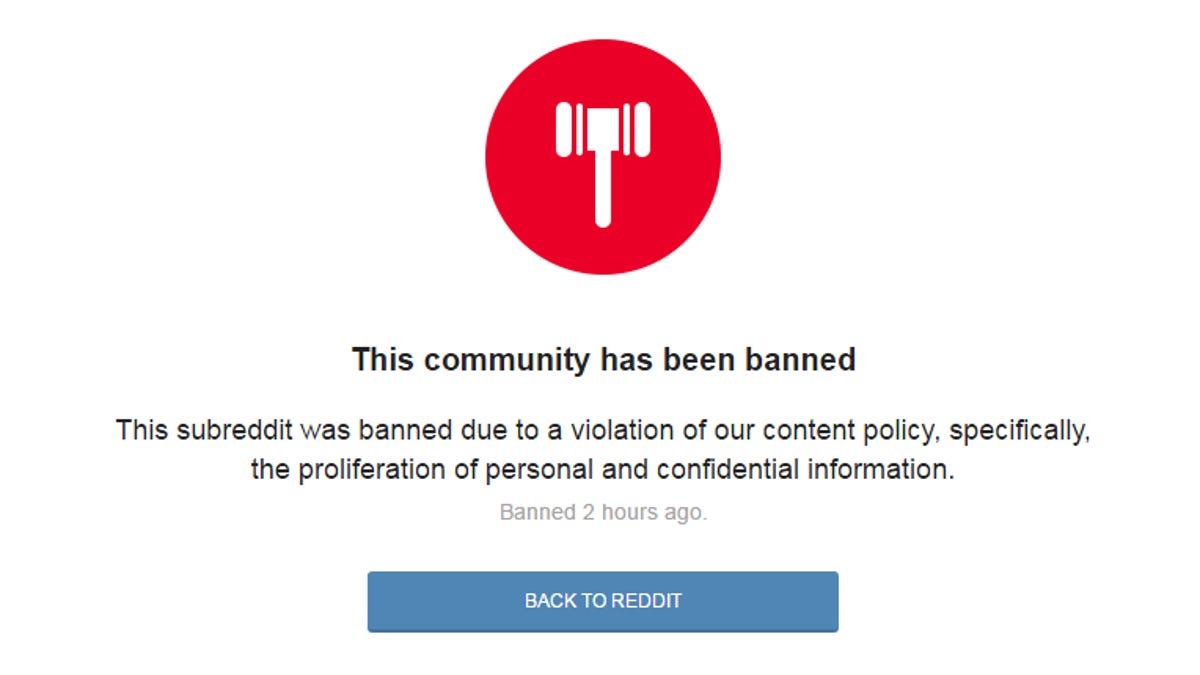
Task: Click the word 'REDDIT' on the blue button
Action: click(x=646, y=602)
